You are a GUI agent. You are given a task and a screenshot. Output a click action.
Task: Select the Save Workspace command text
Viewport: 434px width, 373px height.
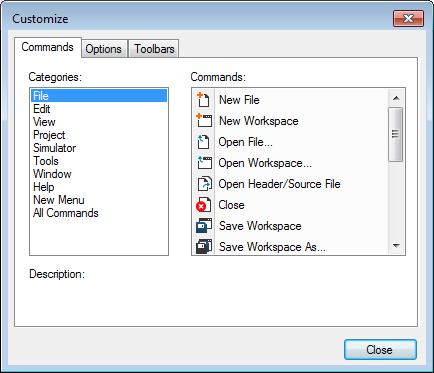pos(260,226)
